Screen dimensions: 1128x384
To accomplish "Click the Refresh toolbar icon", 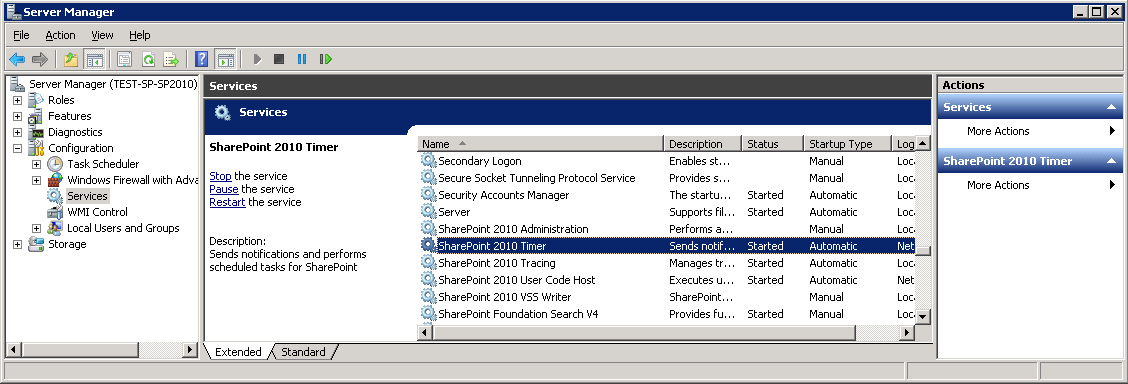I will pyautogui.click(x=148, y=59).
